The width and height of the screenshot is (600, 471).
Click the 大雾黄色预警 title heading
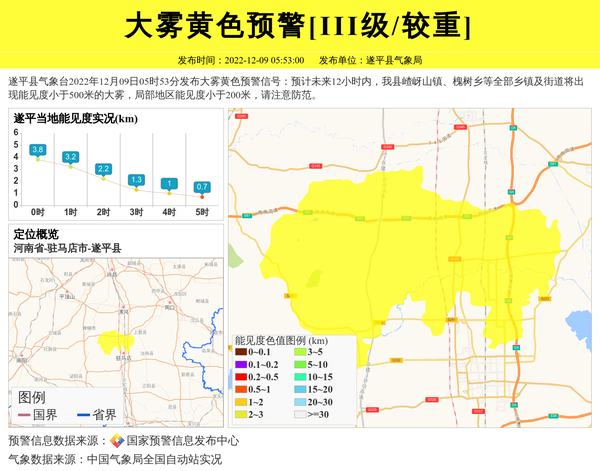coord(297,26)
